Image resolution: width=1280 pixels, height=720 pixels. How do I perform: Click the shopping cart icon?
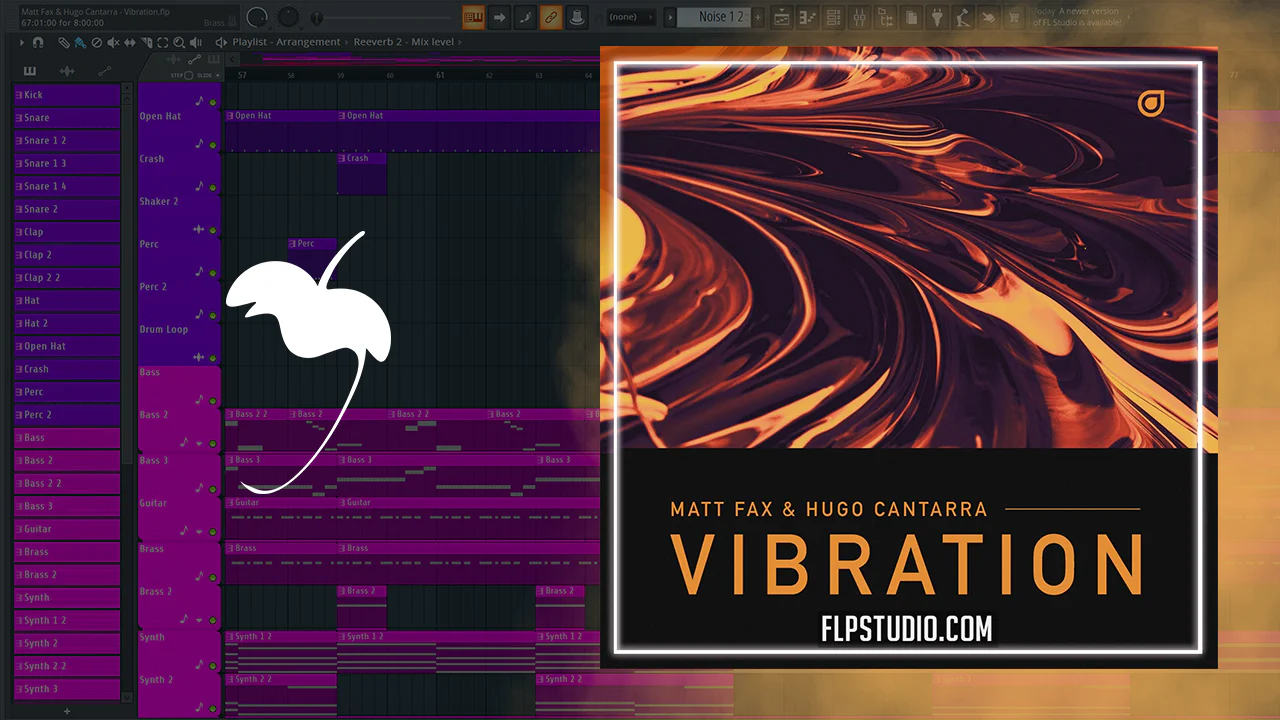1013,17
